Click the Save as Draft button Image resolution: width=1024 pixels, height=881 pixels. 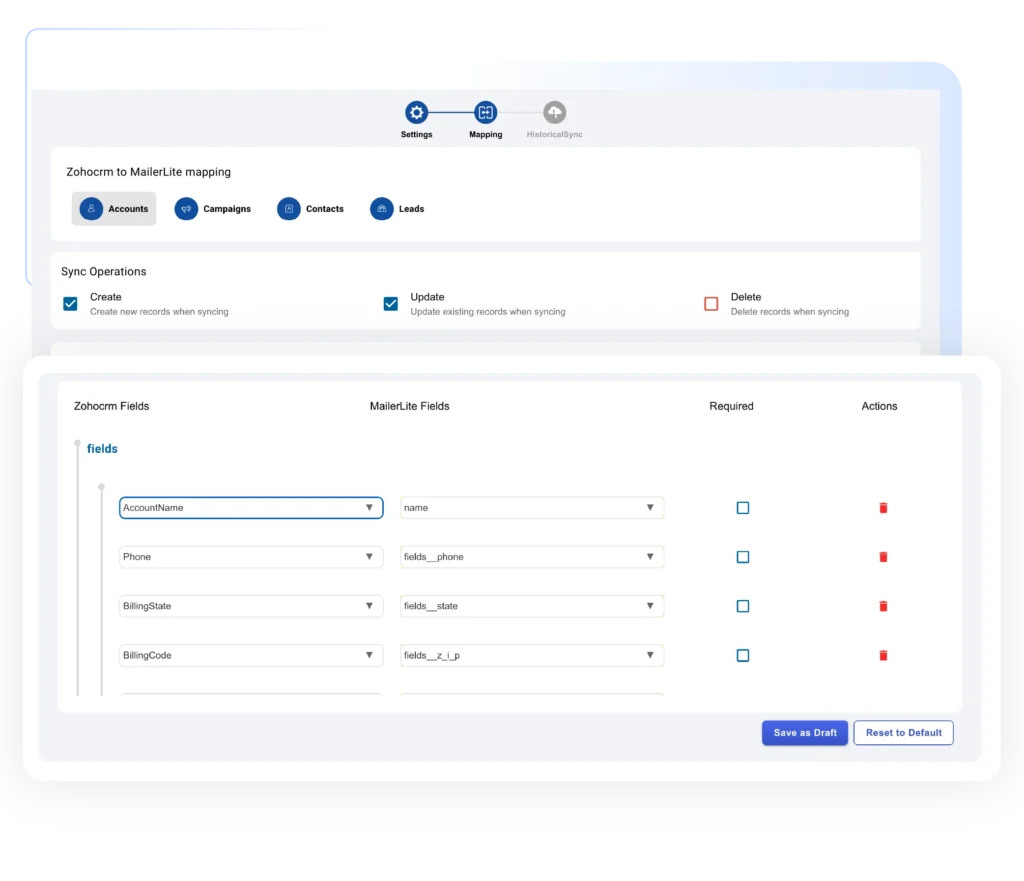coord(805,733)
